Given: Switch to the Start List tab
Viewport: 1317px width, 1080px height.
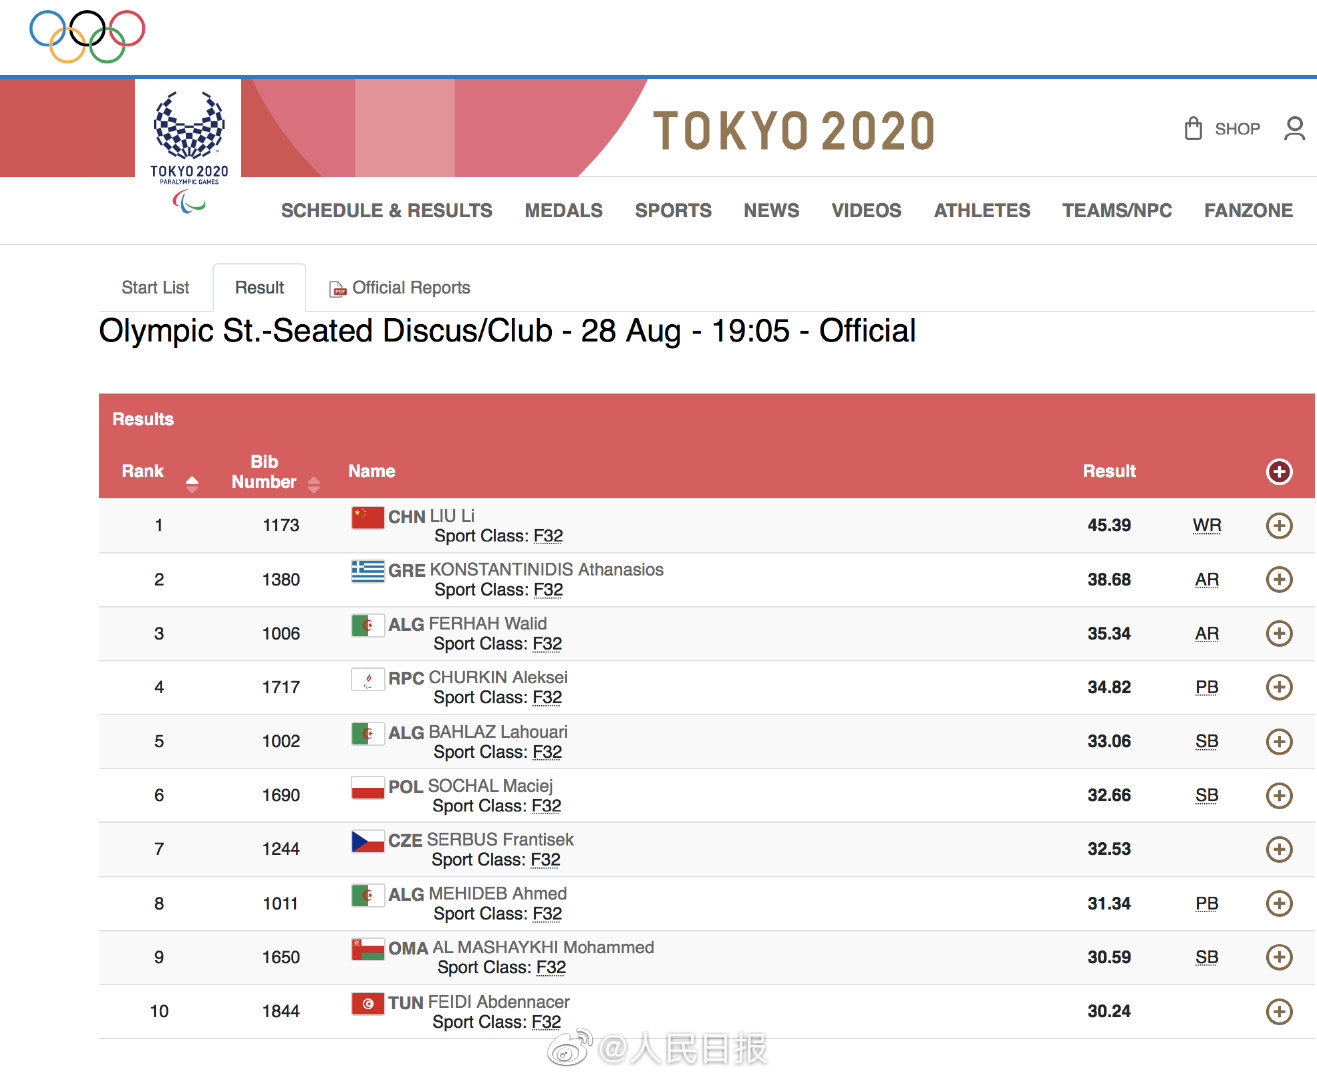Looking at the screenshot, I should coord(155,288).
